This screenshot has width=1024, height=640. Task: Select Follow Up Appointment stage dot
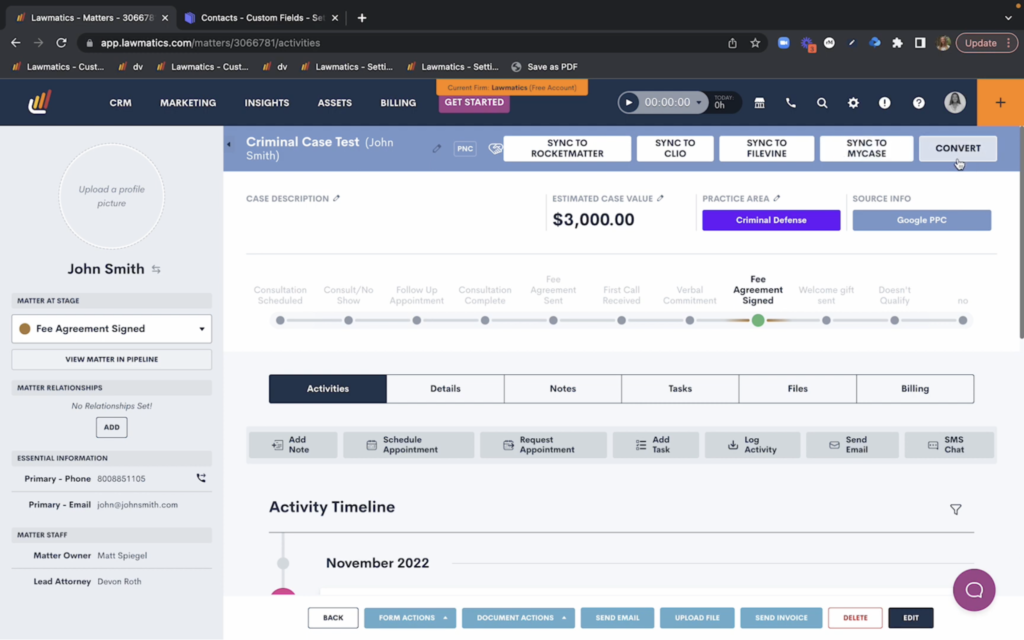pyautogui.click(x=417, y=321)
